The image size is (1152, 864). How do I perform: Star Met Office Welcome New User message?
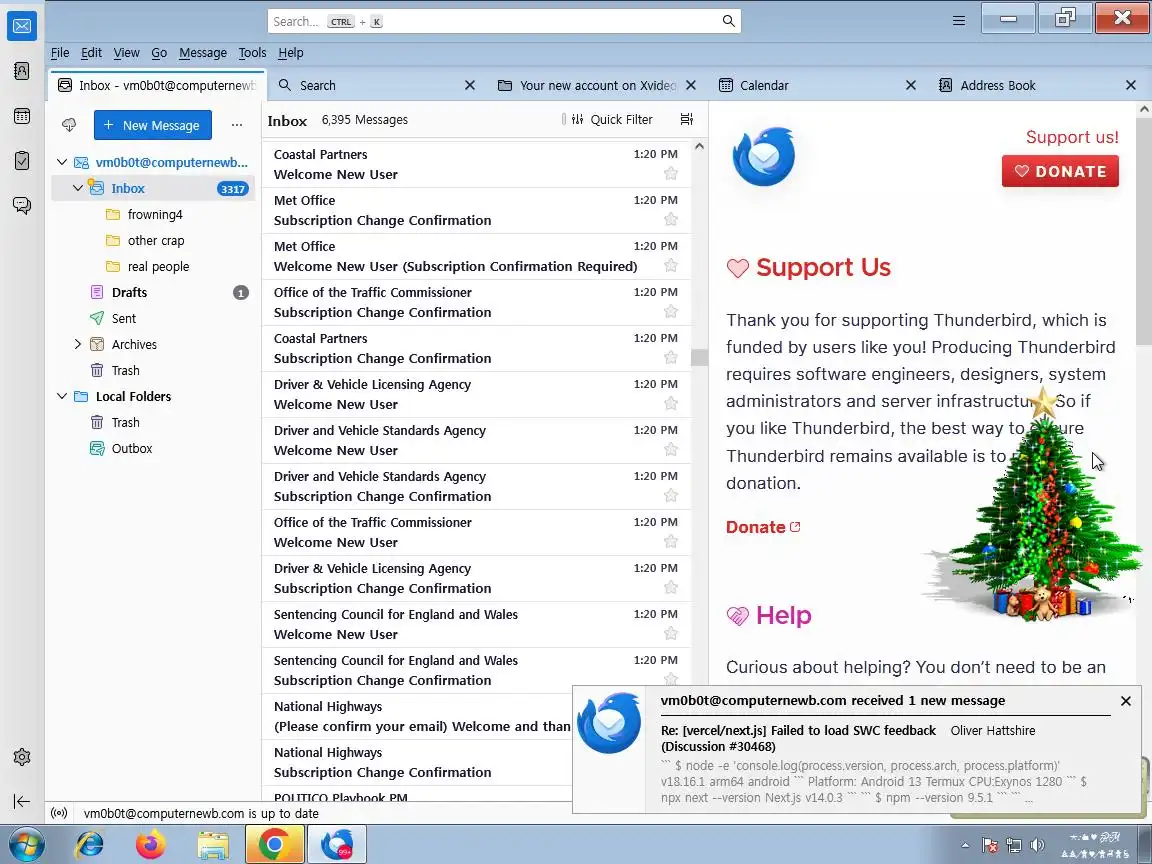(x=671, y=265)
